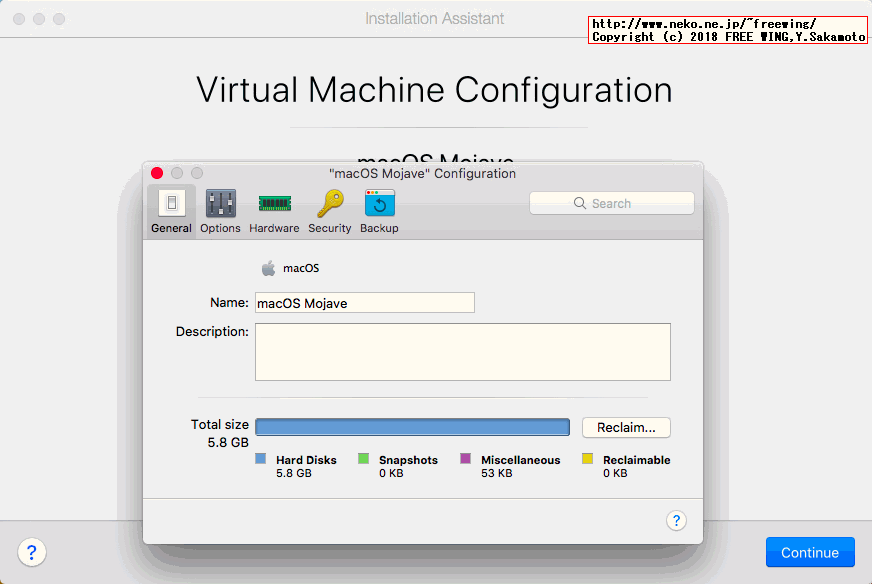Screen dimensions: 872x584
Task: Click the help icon in Installation Assistant
Action: (x=31, y=552)
